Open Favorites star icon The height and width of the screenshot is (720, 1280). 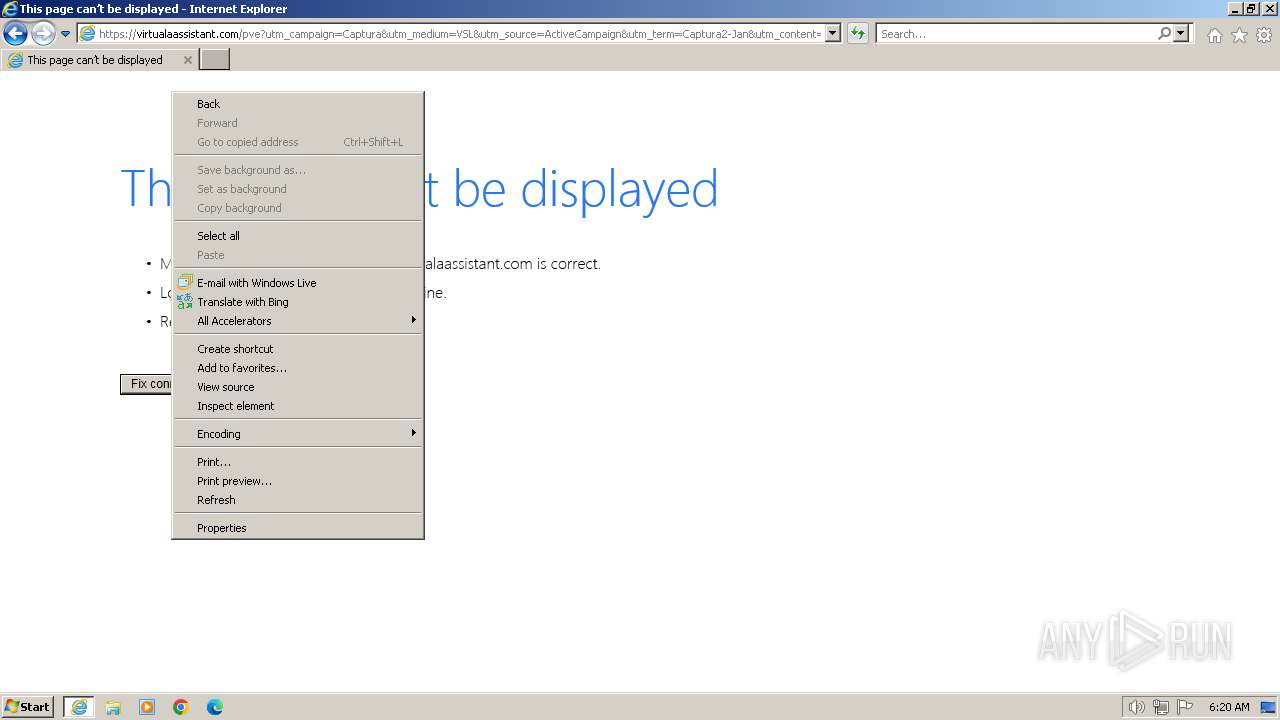1239,35
